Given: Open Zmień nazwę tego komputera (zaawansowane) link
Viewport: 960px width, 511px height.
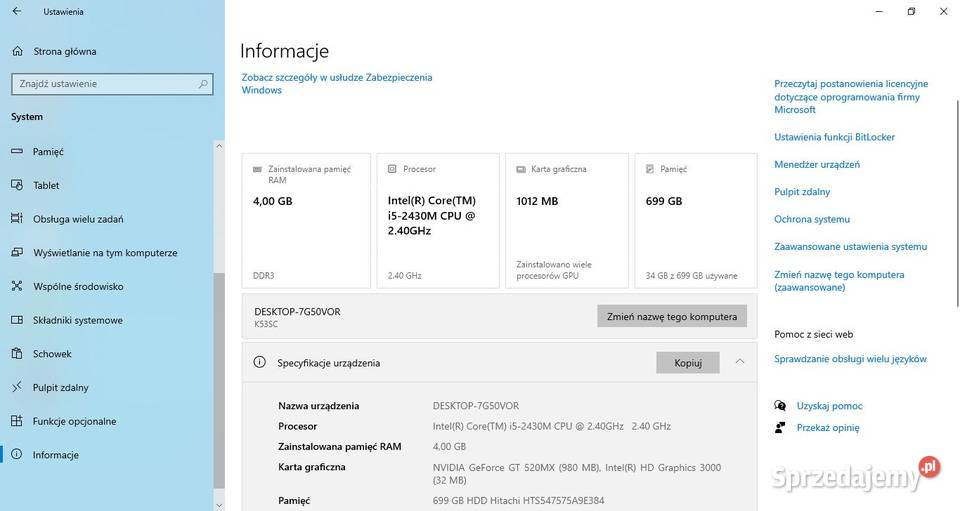Looking at the screenshot, I should pyautogui.click(x=839, y=281).
